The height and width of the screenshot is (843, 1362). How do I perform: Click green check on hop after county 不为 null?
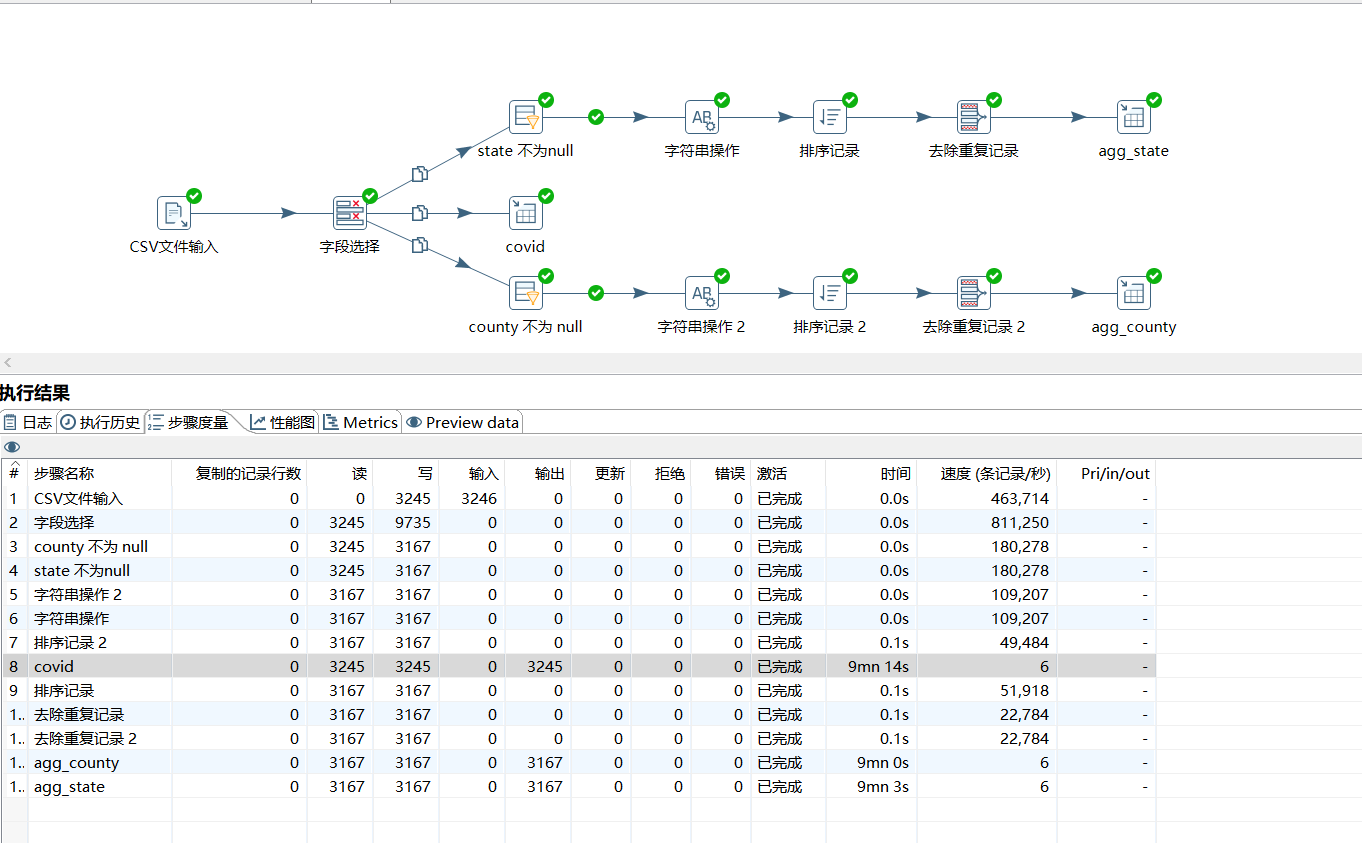point(596,293)
